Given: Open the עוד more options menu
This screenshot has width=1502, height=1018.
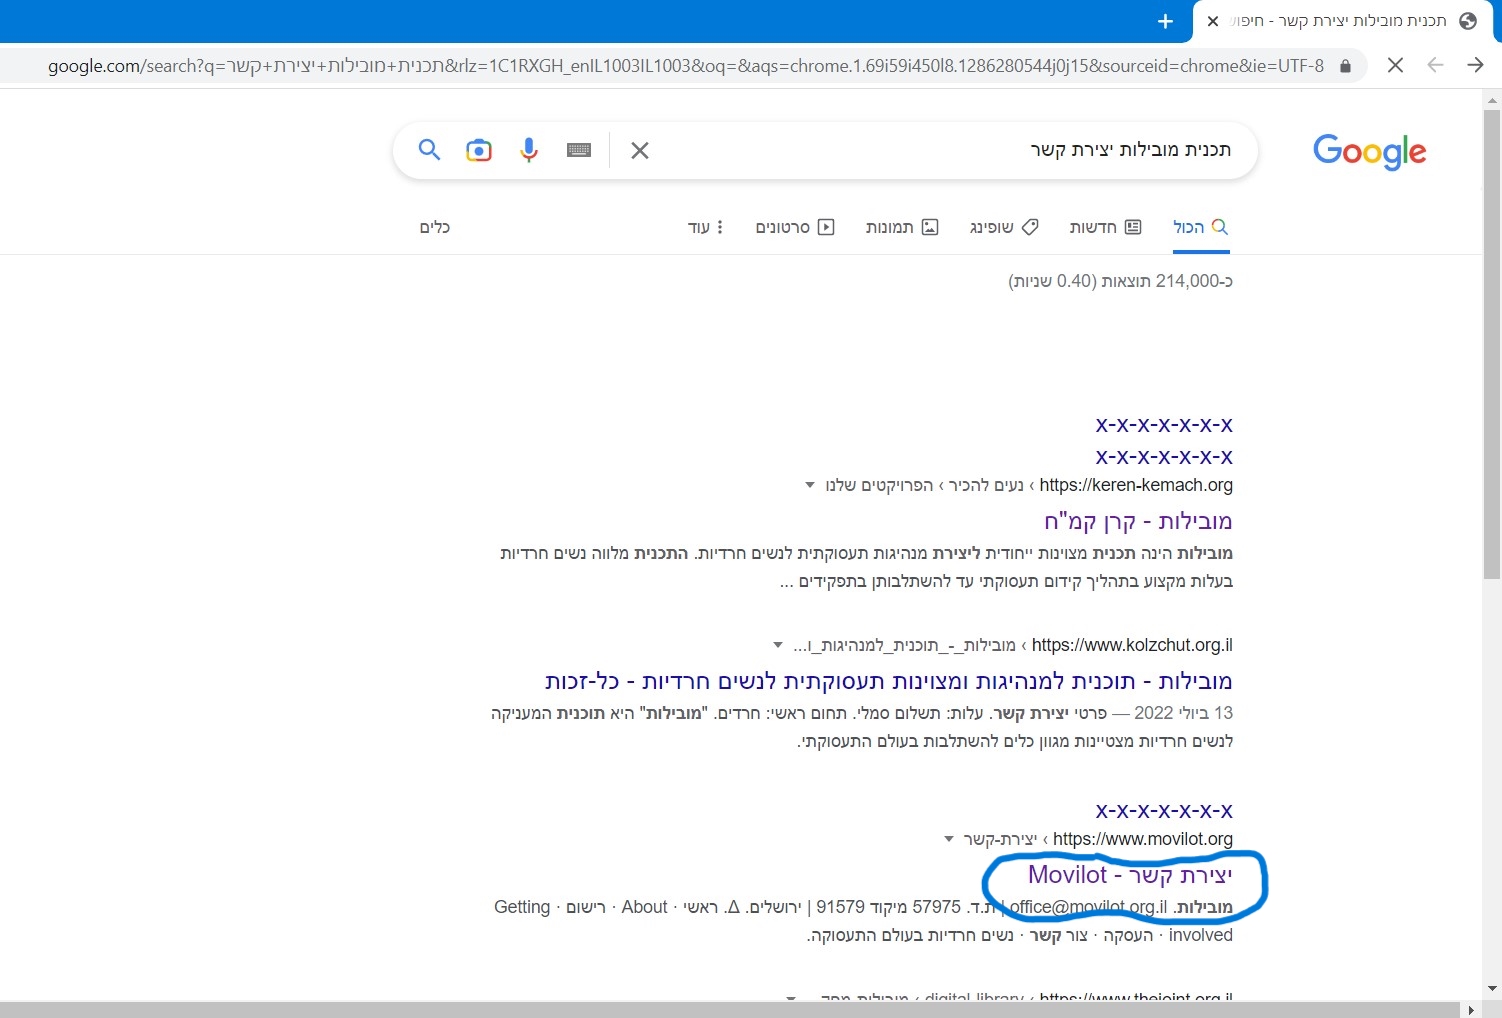Looking at the screenshot, I should click(706, 228).
